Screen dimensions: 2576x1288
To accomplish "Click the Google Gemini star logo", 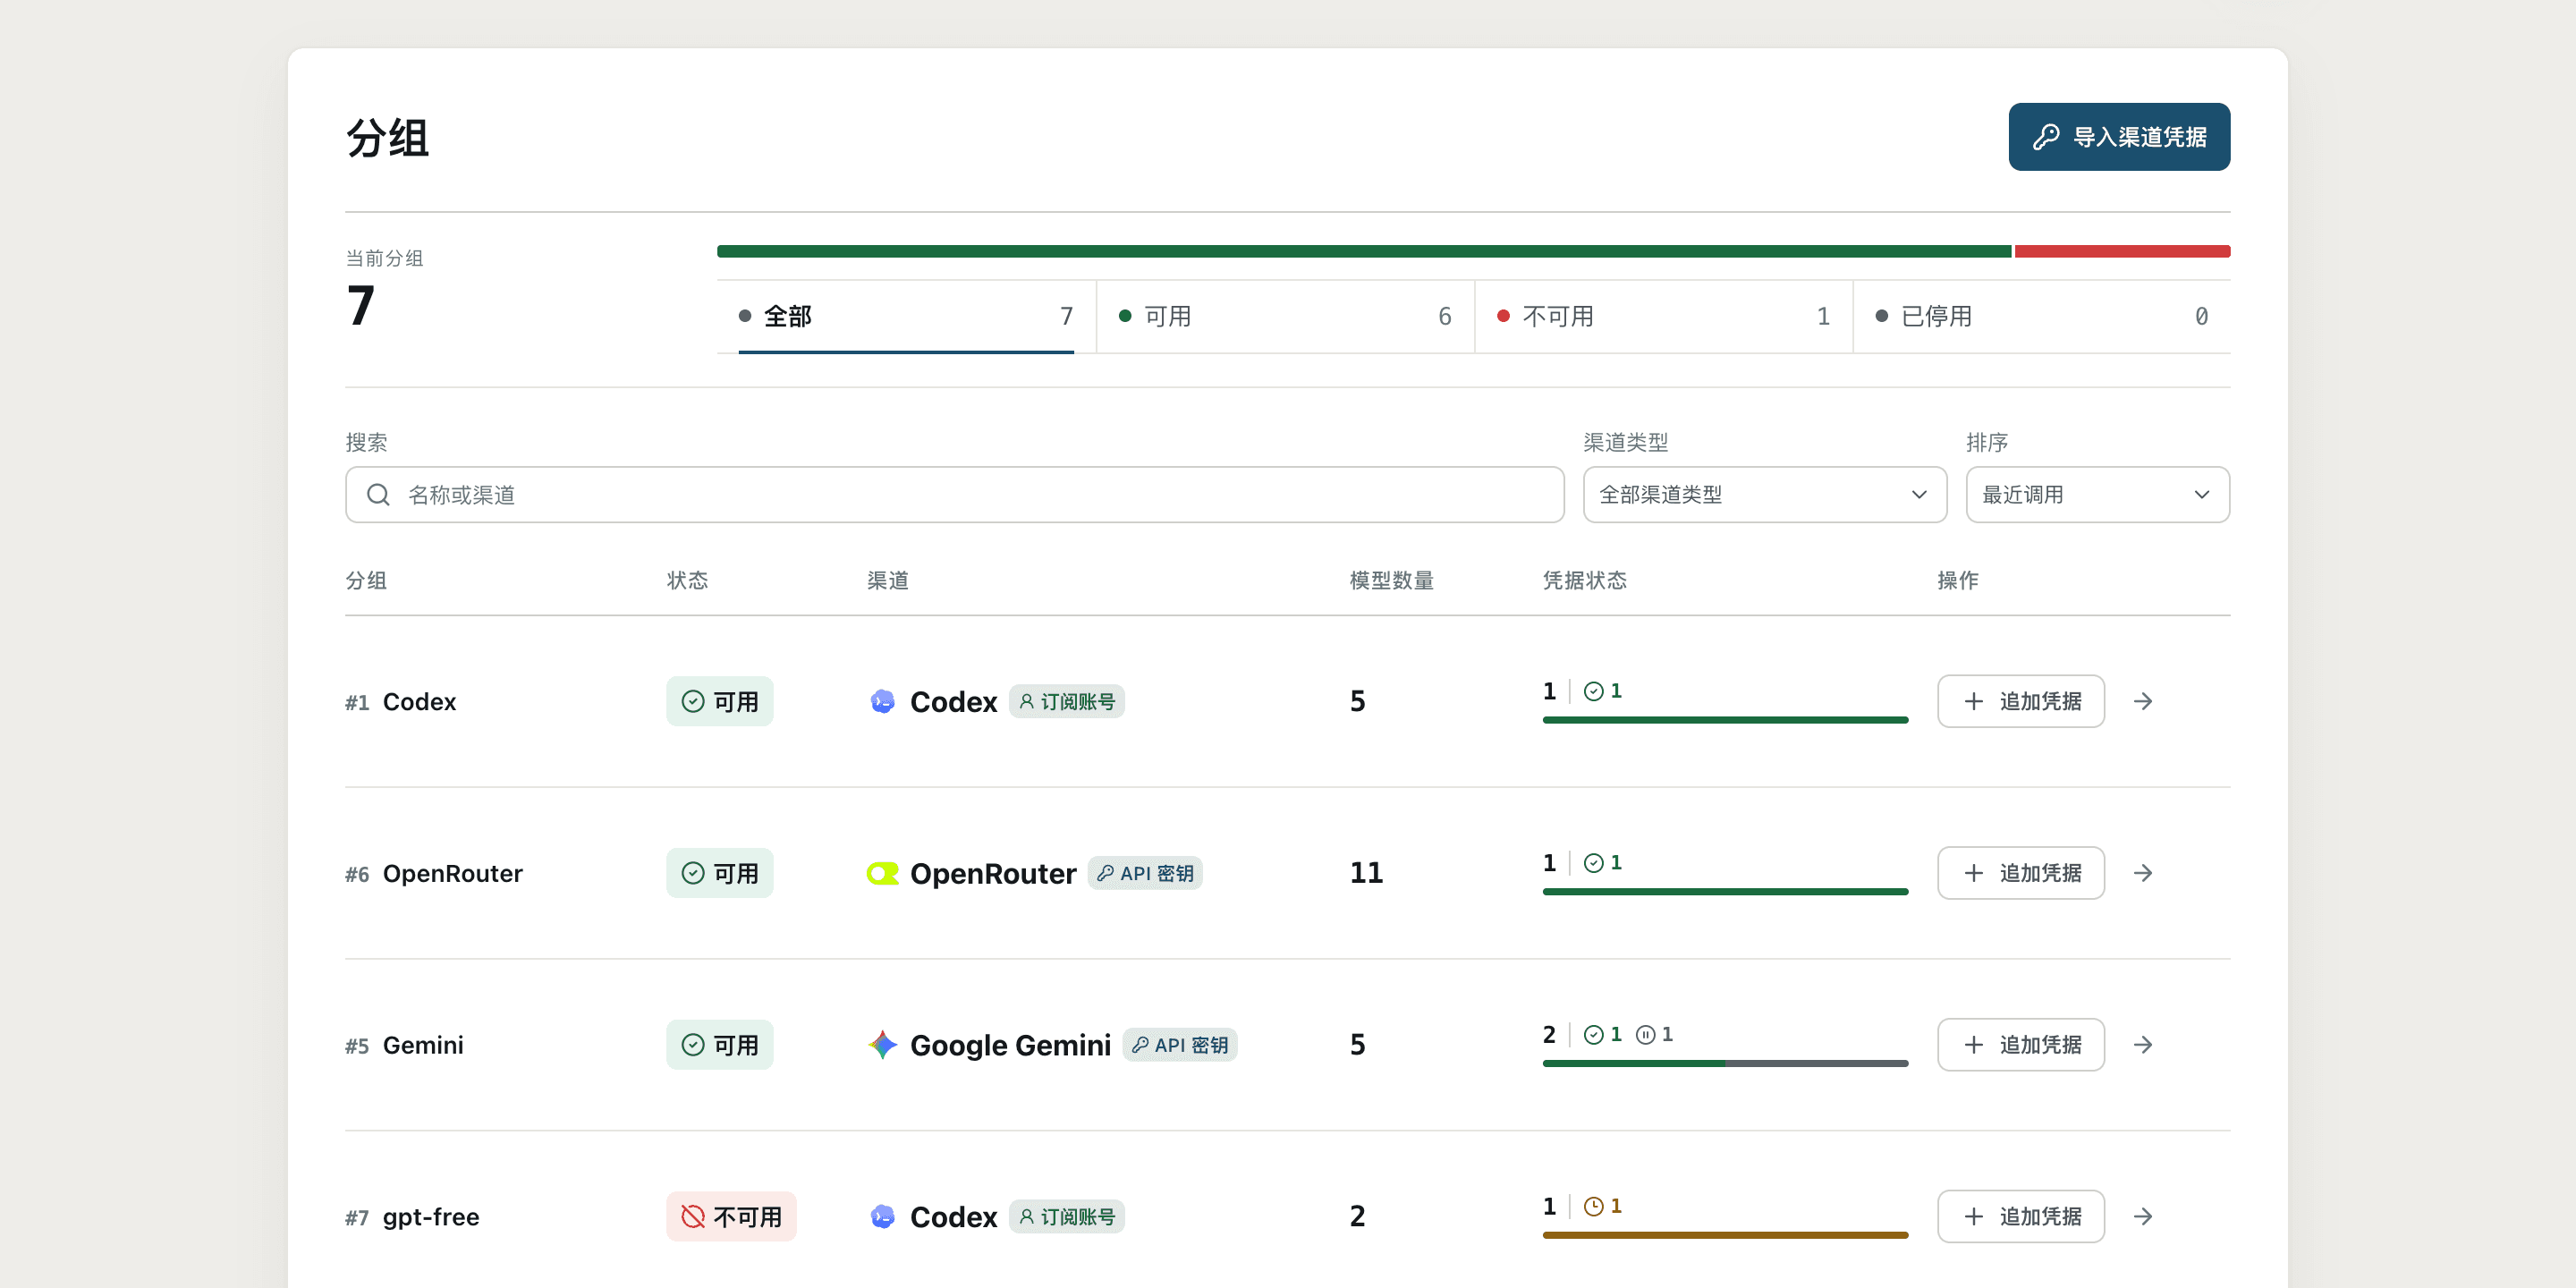I will (882, 1045).
